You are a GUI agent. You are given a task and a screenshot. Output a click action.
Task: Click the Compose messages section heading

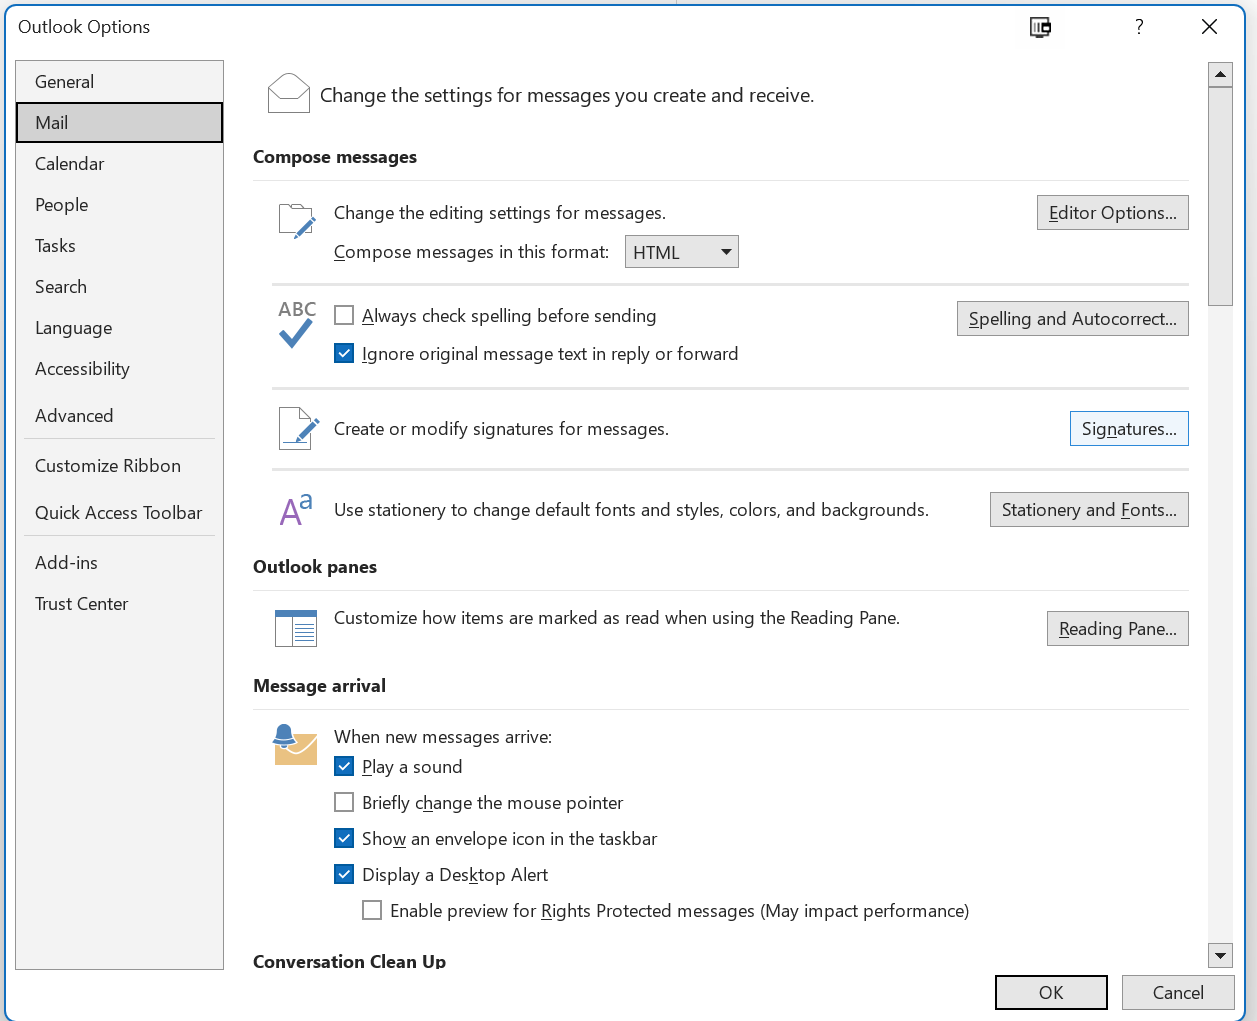[335, 157]
